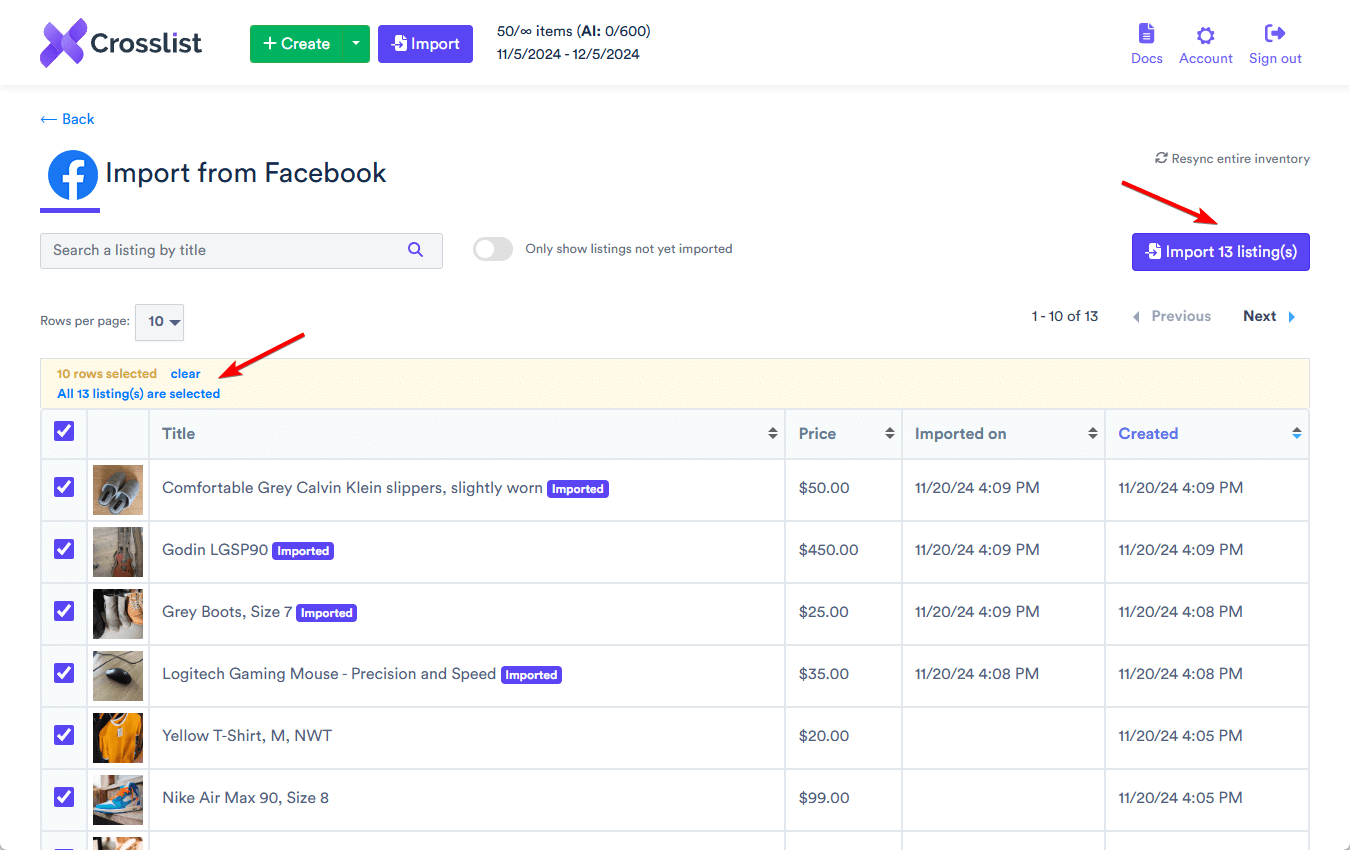1350x850 pixels.
Task: Focus the Search a listing by title field
Action: point(241,250)
